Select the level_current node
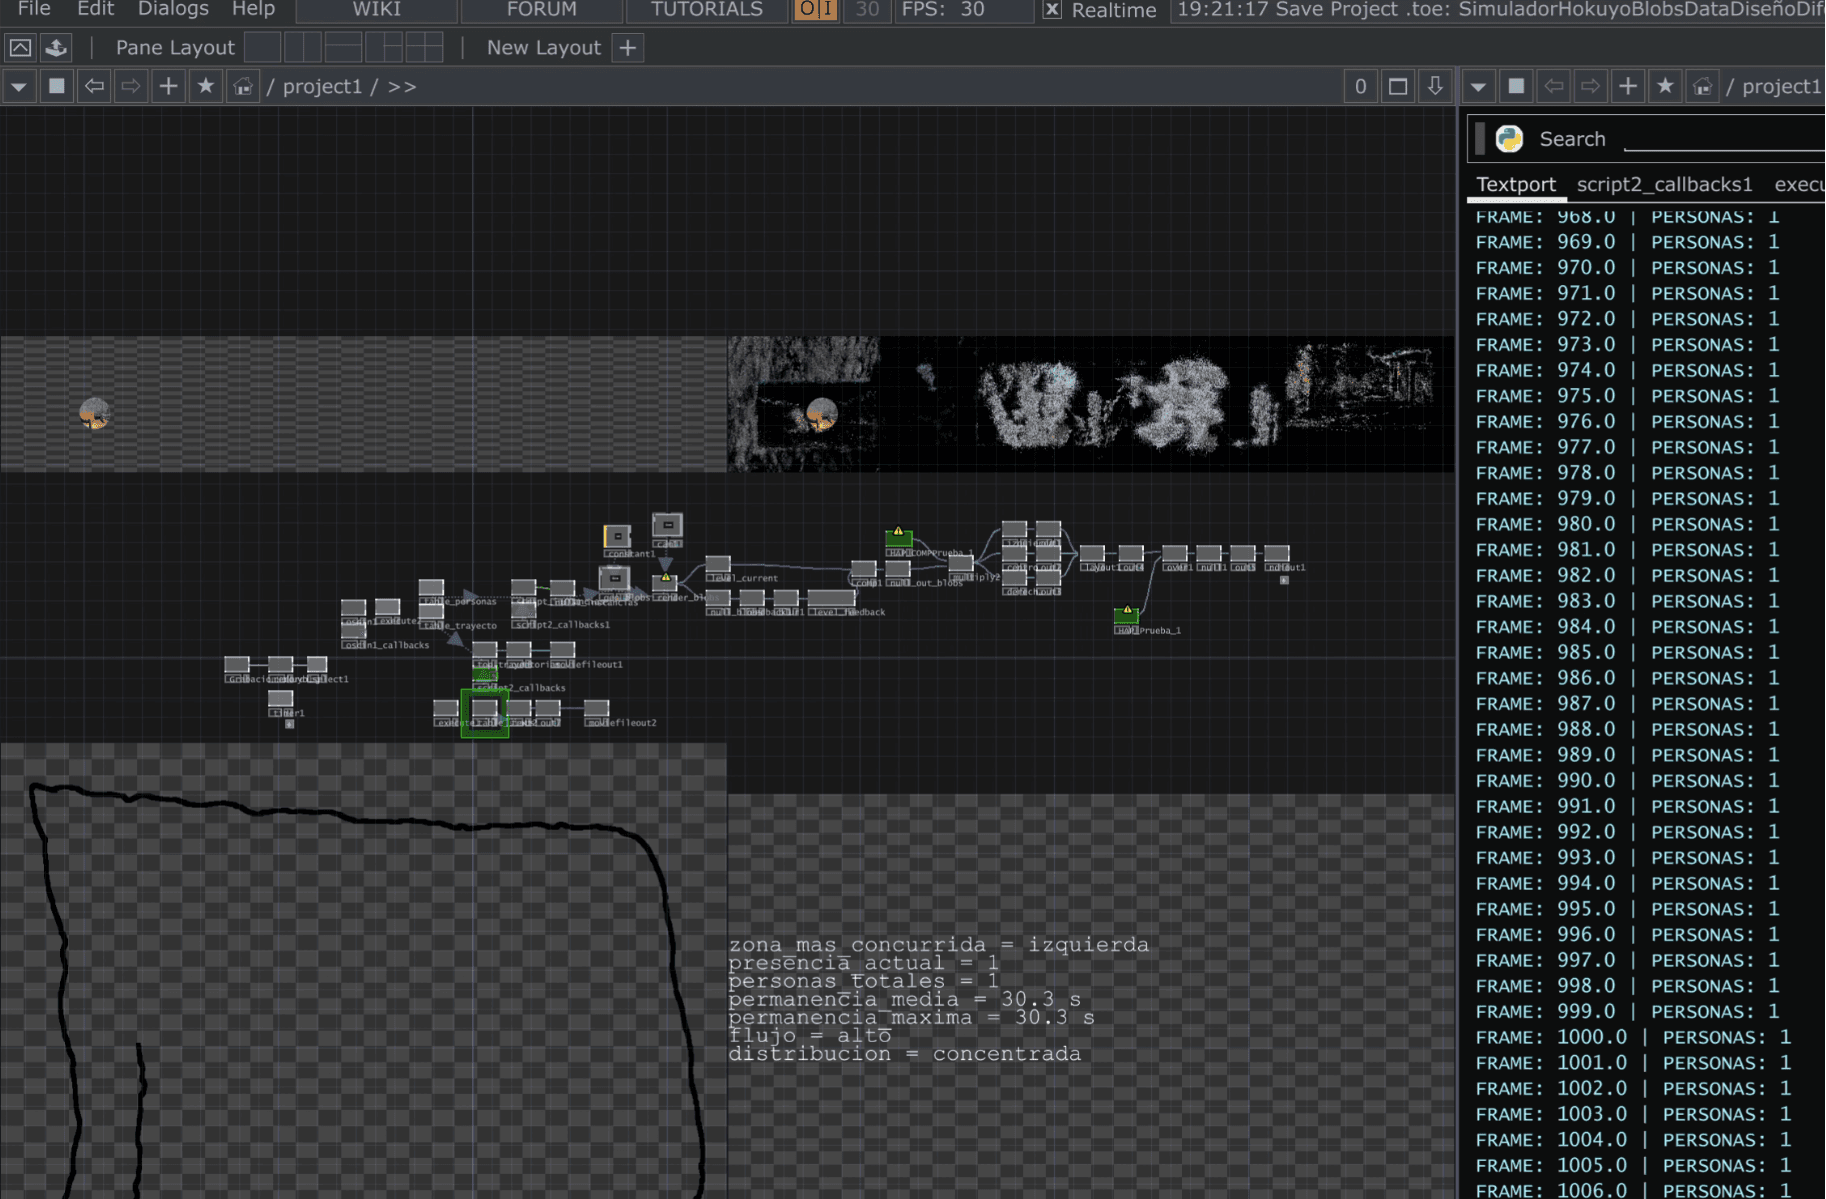The image size is (1826, 1199). tap(718, 565)
